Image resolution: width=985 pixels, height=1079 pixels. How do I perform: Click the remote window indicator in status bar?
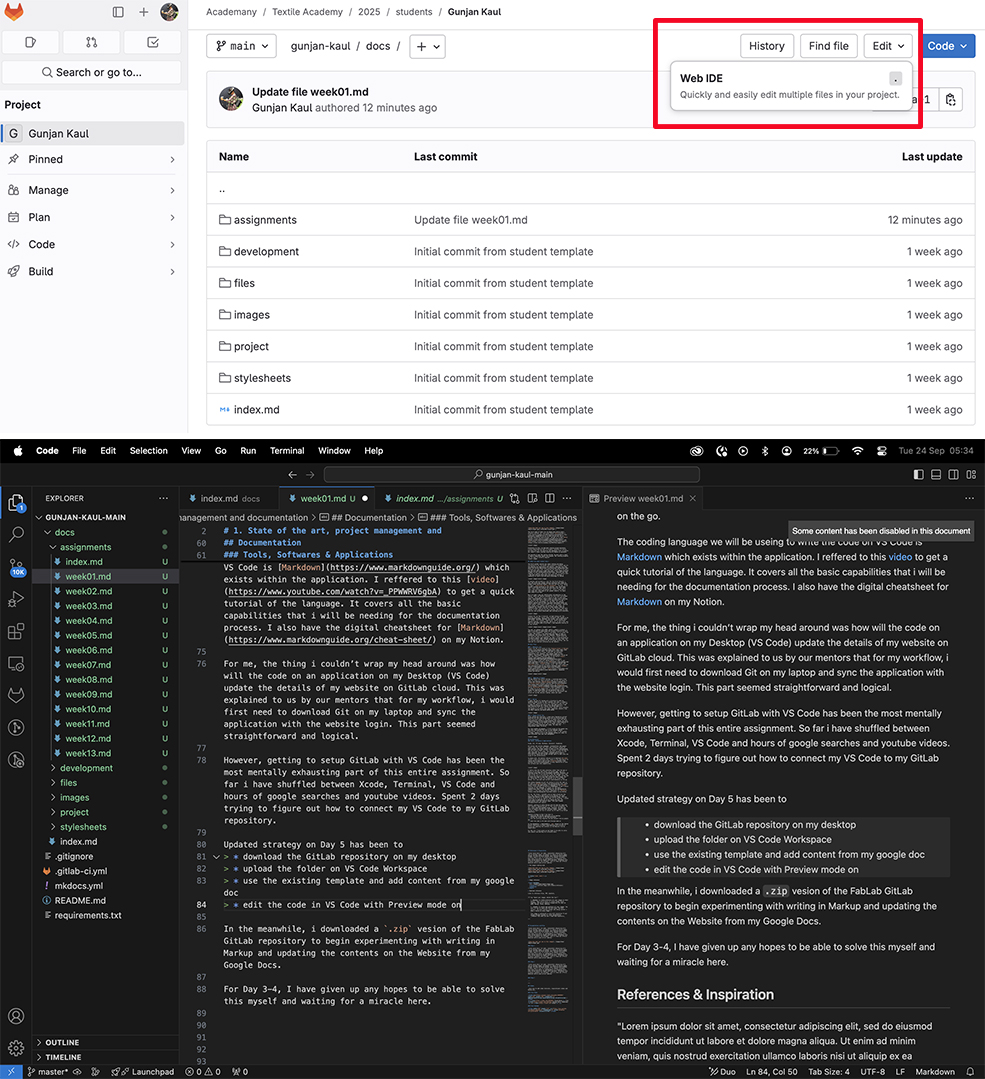(x=10, y=1071)
